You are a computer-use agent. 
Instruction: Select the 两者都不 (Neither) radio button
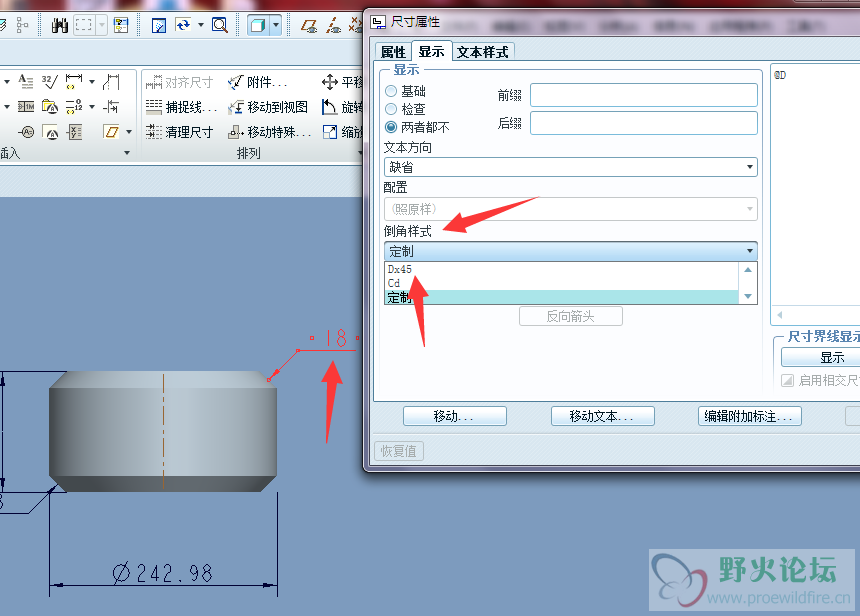tap(391, 127)
